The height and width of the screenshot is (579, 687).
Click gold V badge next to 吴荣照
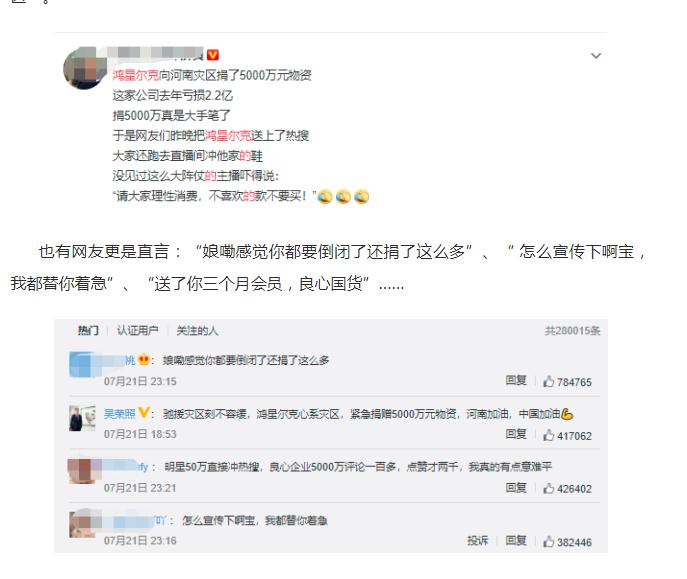pos(143,413)
